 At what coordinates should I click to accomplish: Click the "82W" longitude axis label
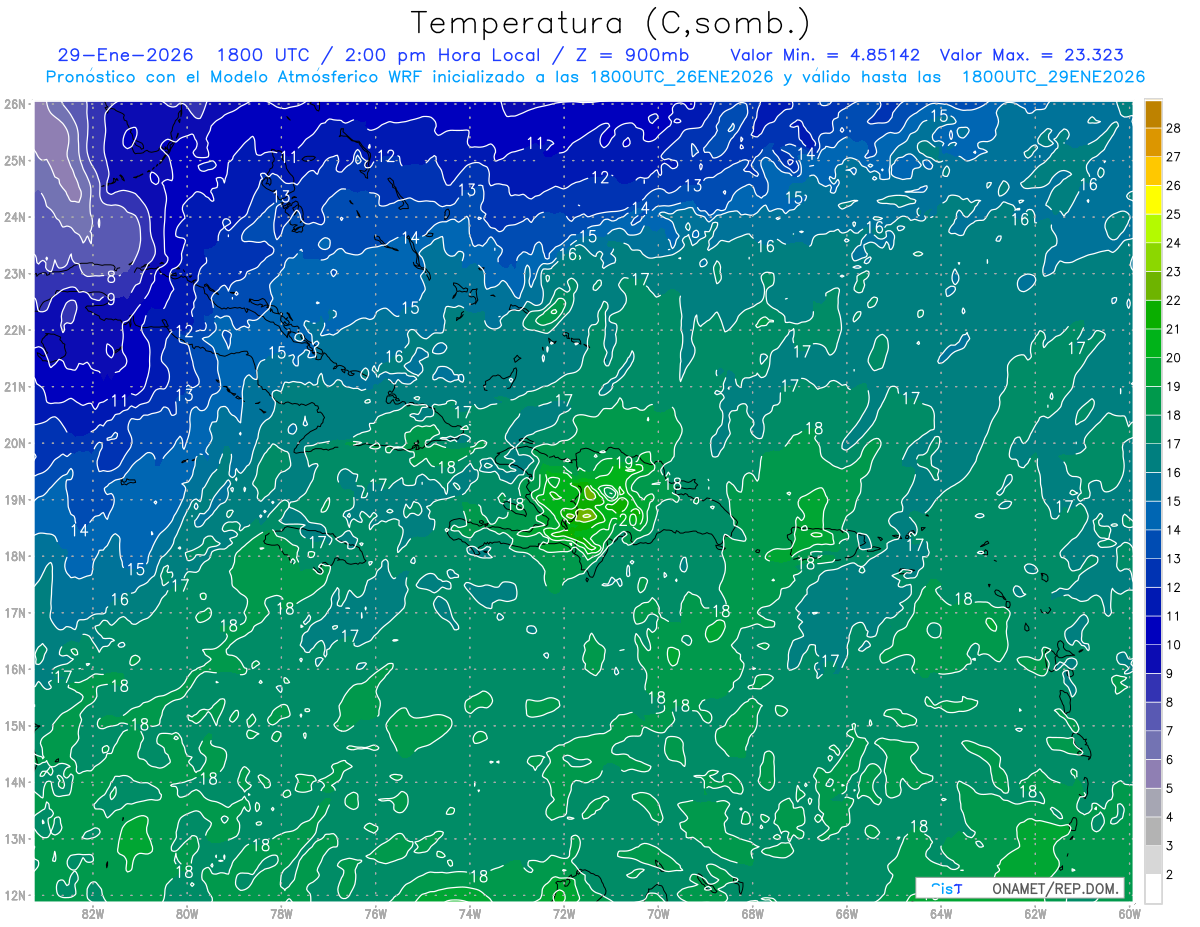[92, 912]
